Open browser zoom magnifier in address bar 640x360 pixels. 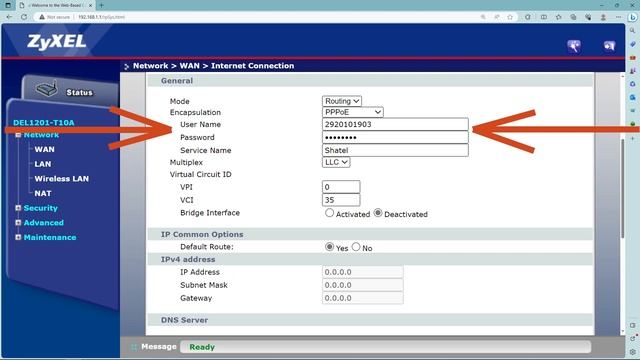tap(483, 17)
